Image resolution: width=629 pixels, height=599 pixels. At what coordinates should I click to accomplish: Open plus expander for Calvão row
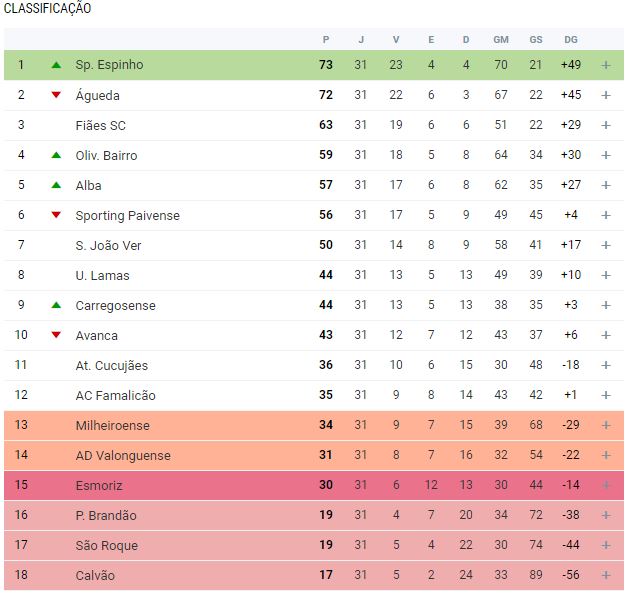pyautogui.click(x=605, y=575)
